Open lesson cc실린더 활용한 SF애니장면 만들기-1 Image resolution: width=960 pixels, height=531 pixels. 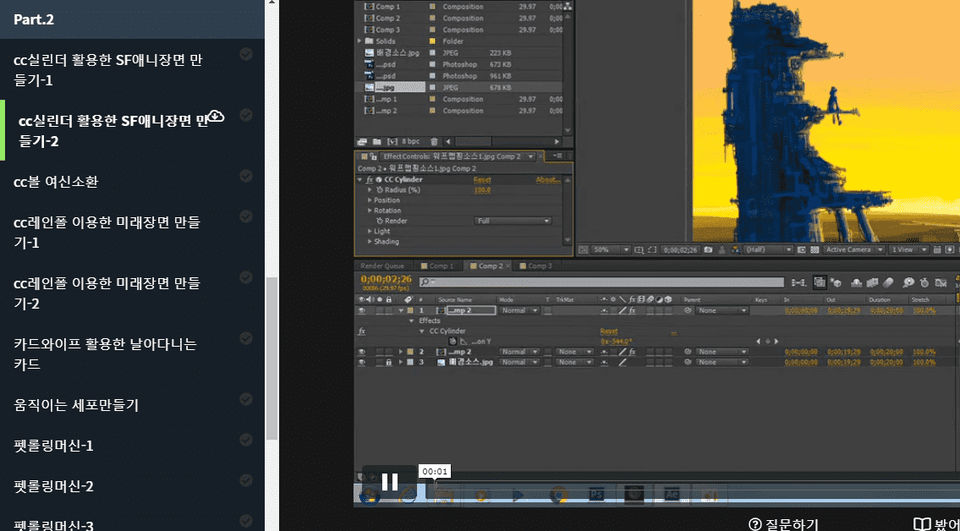coord(108,70)
